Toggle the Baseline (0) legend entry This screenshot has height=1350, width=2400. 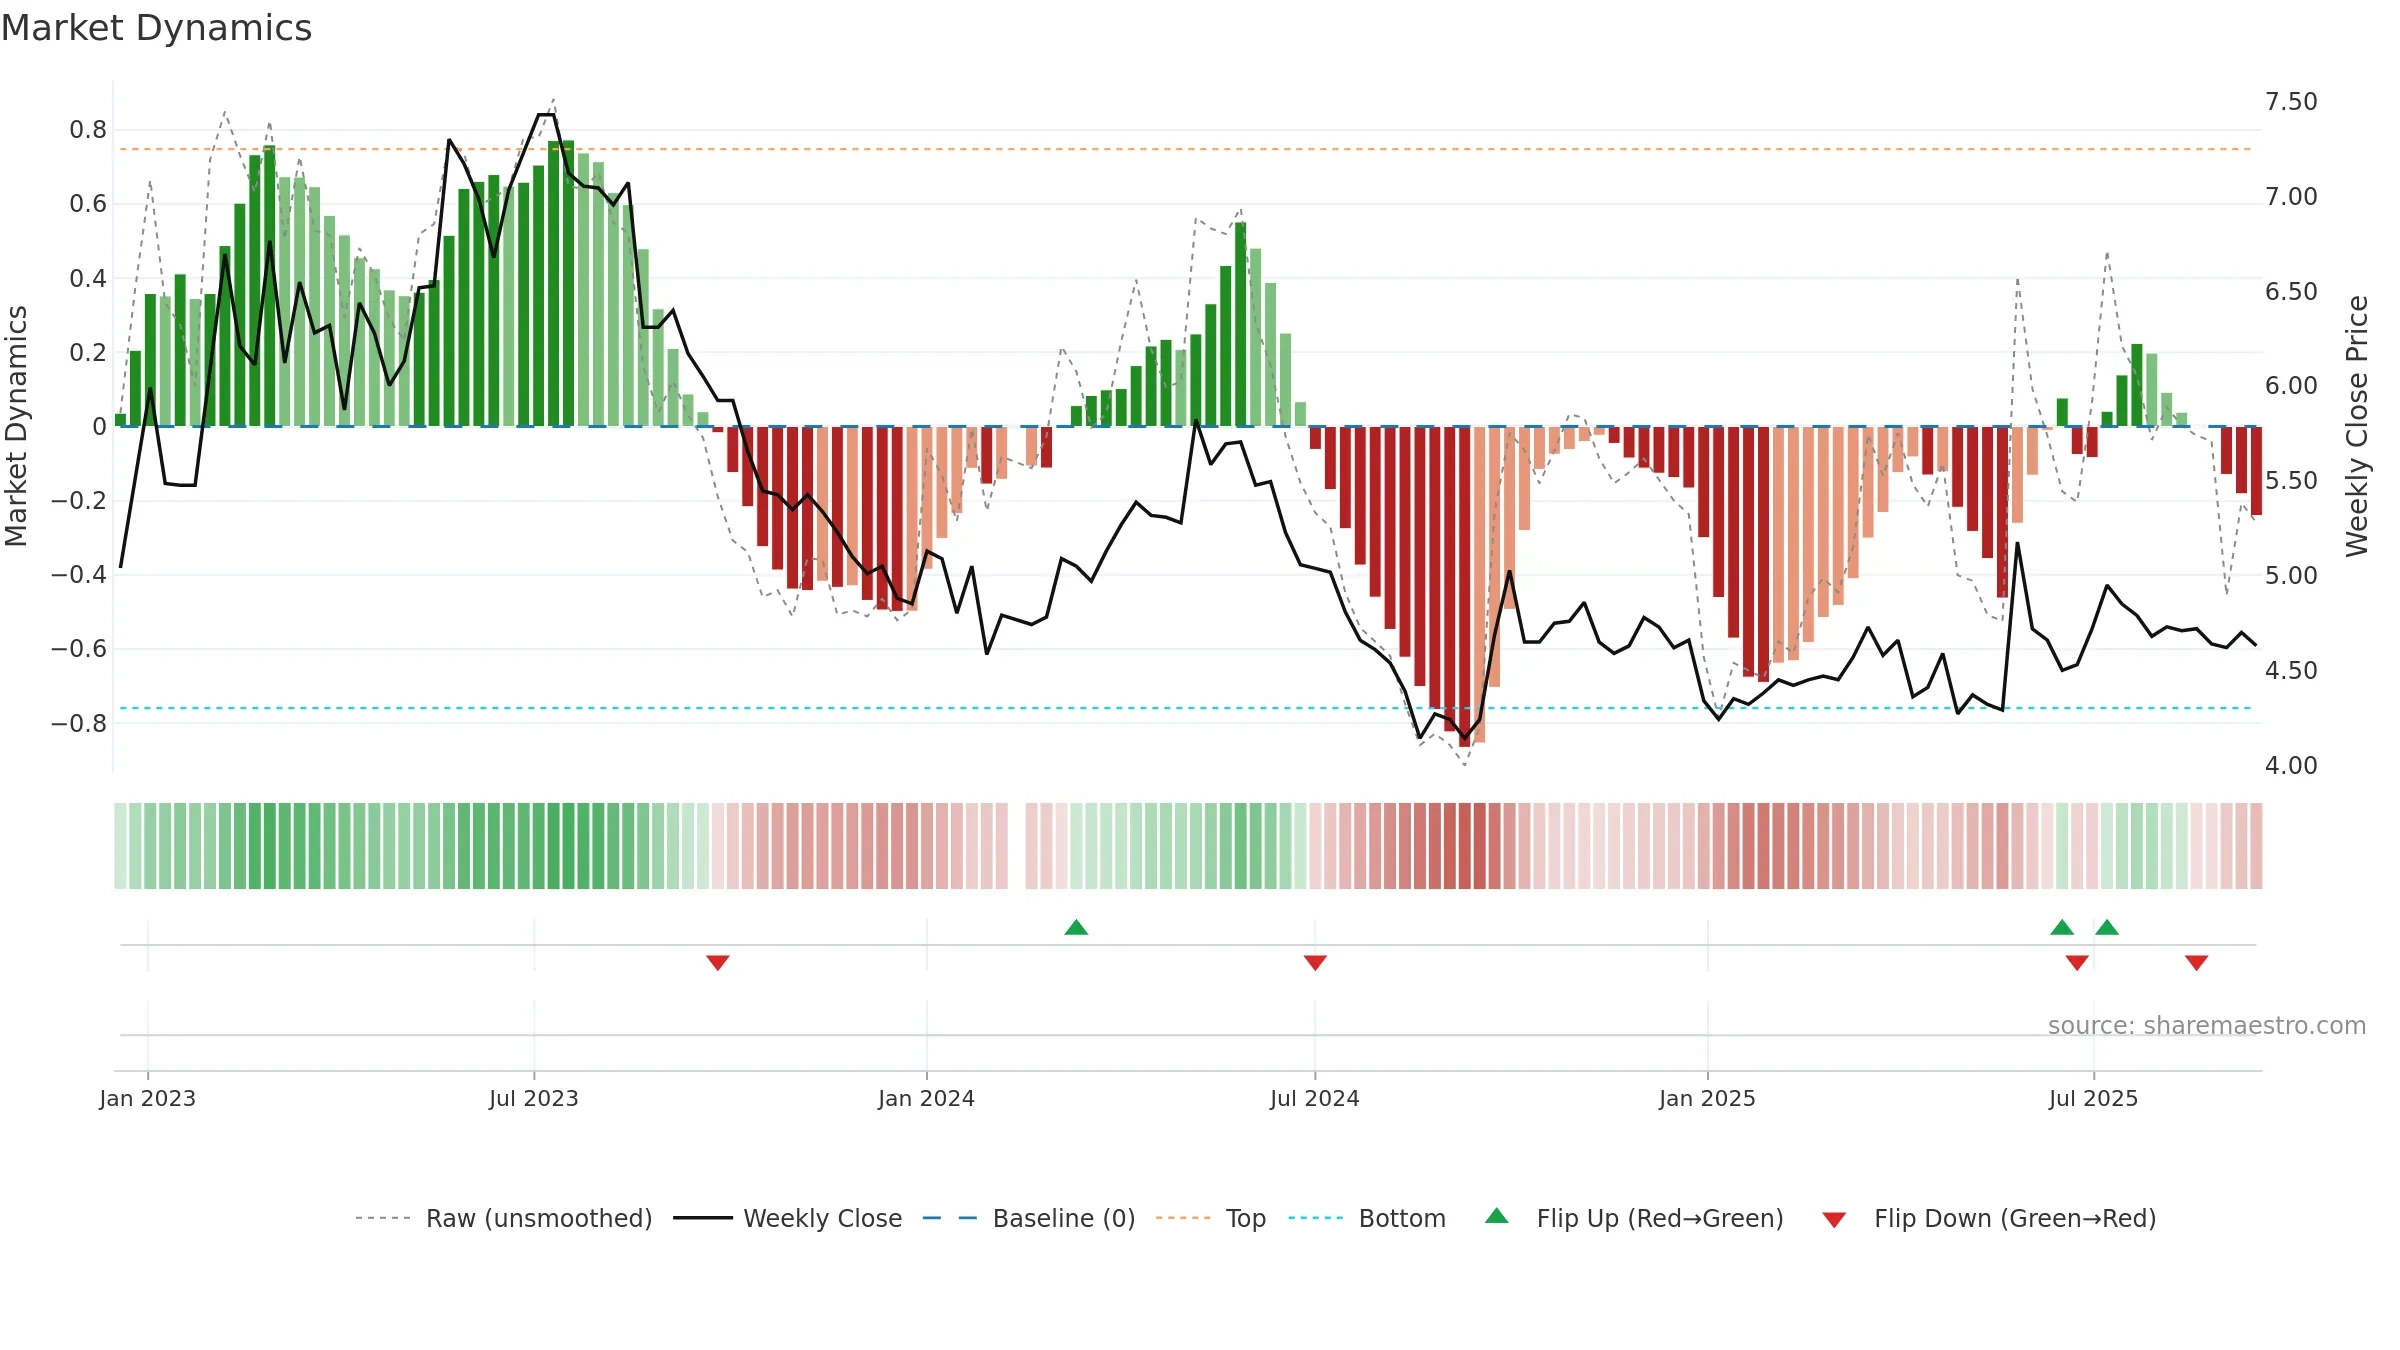click(x=1029, y=1218)
